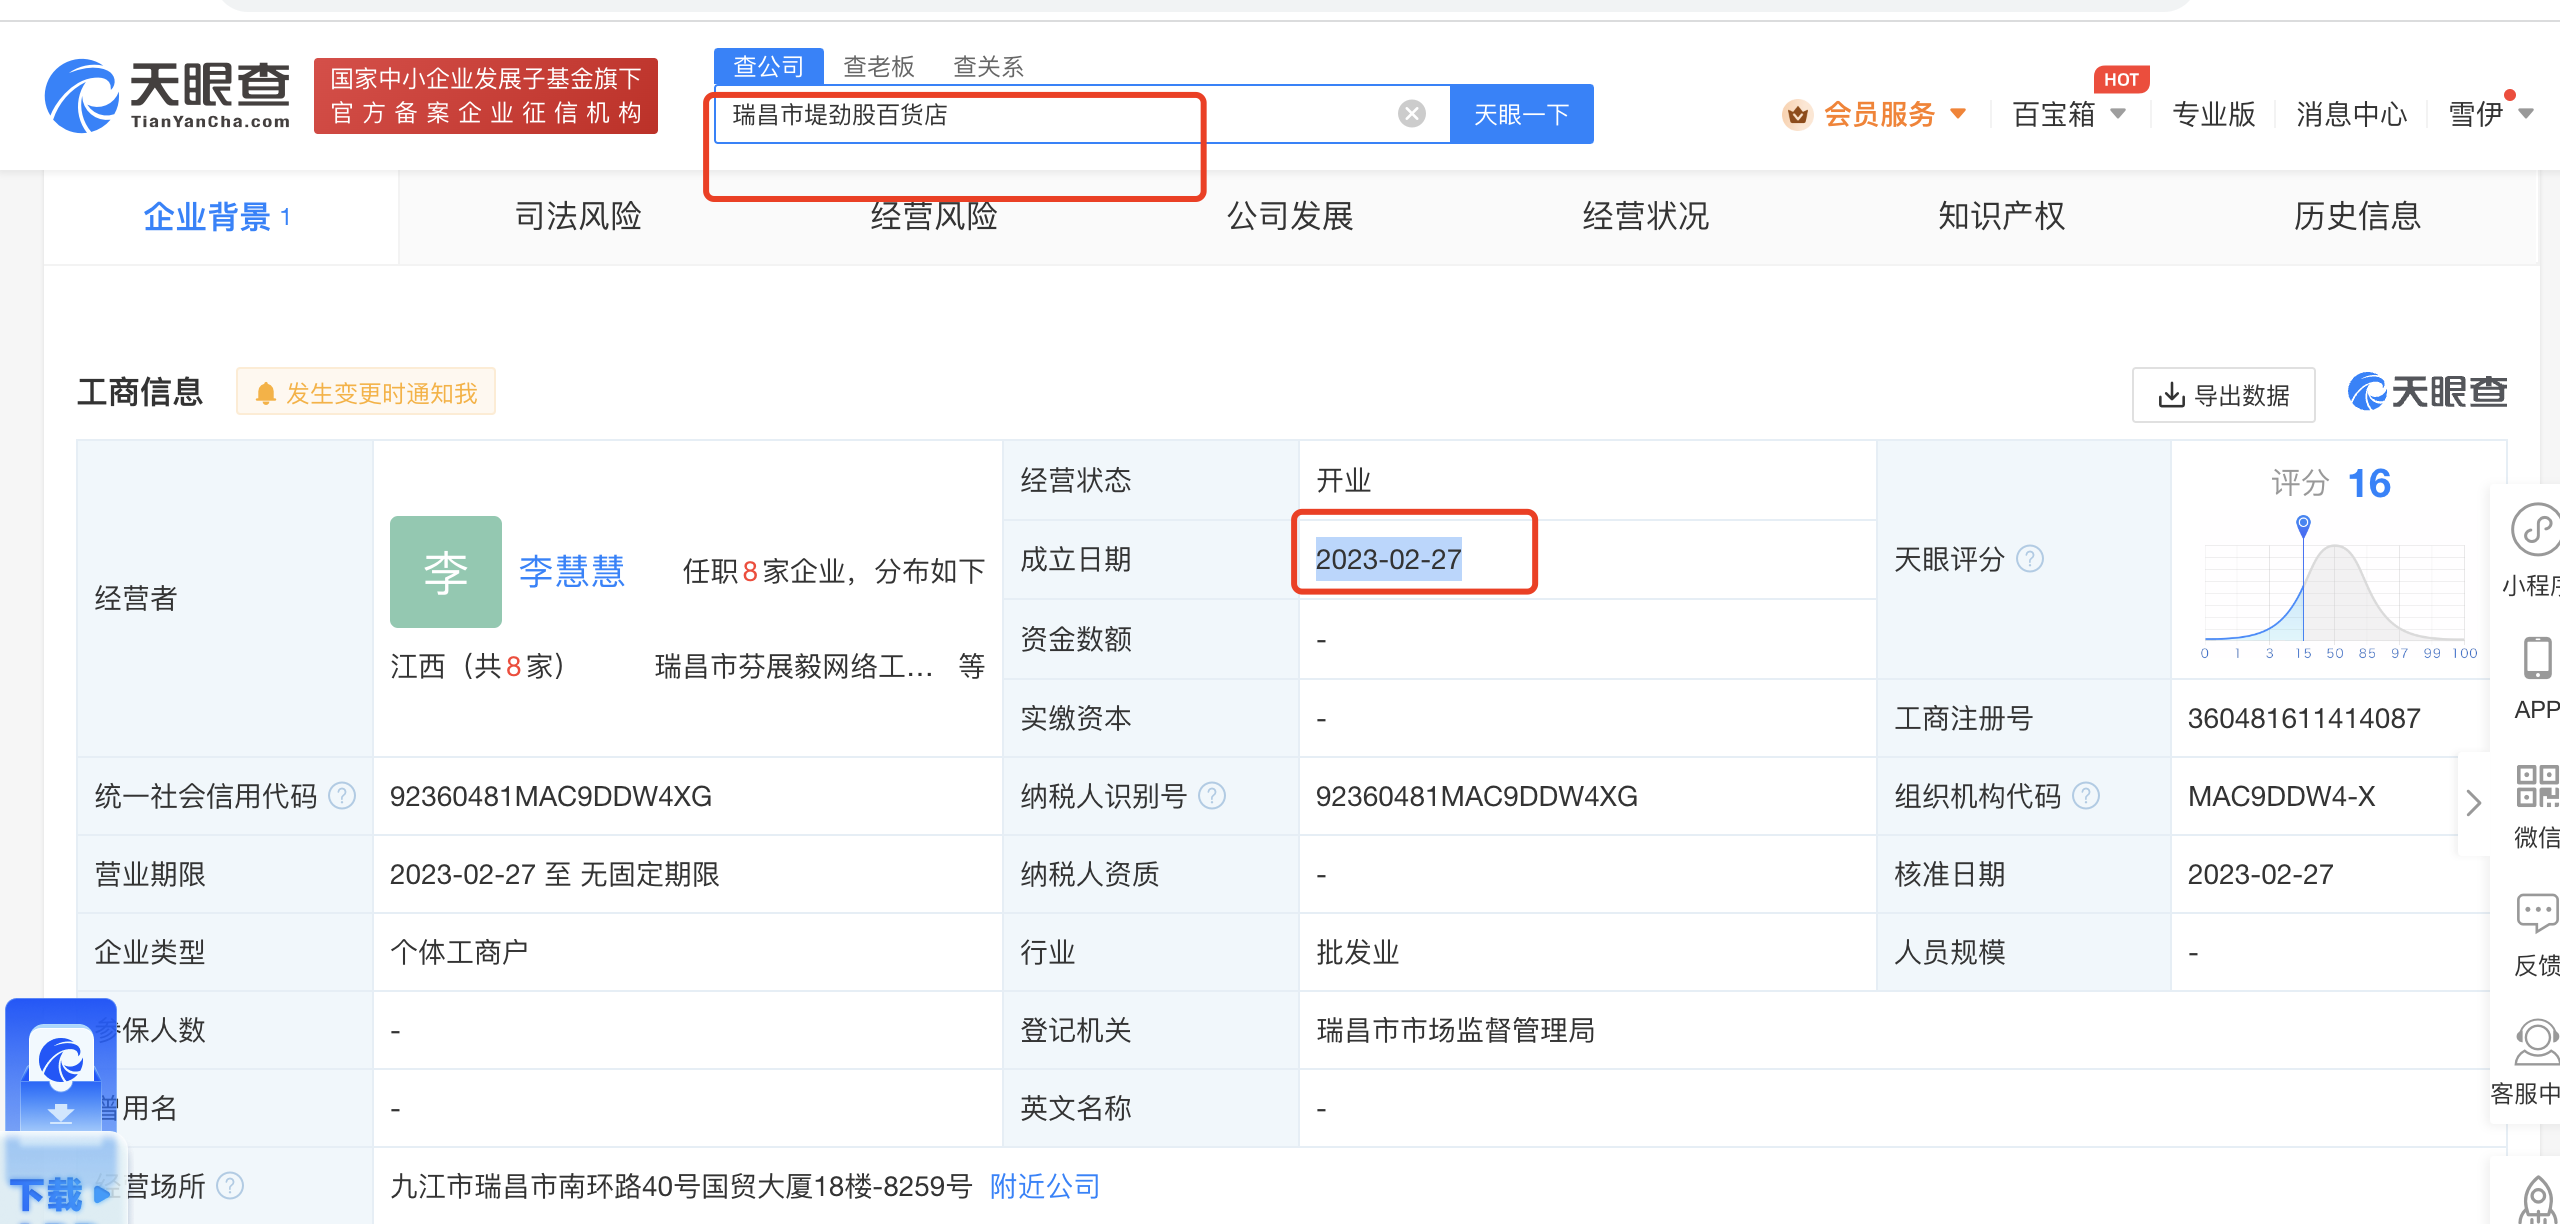2560x1224 pixels.
Task: Open the 李慧慧 operator link
Action: [571, 572]
